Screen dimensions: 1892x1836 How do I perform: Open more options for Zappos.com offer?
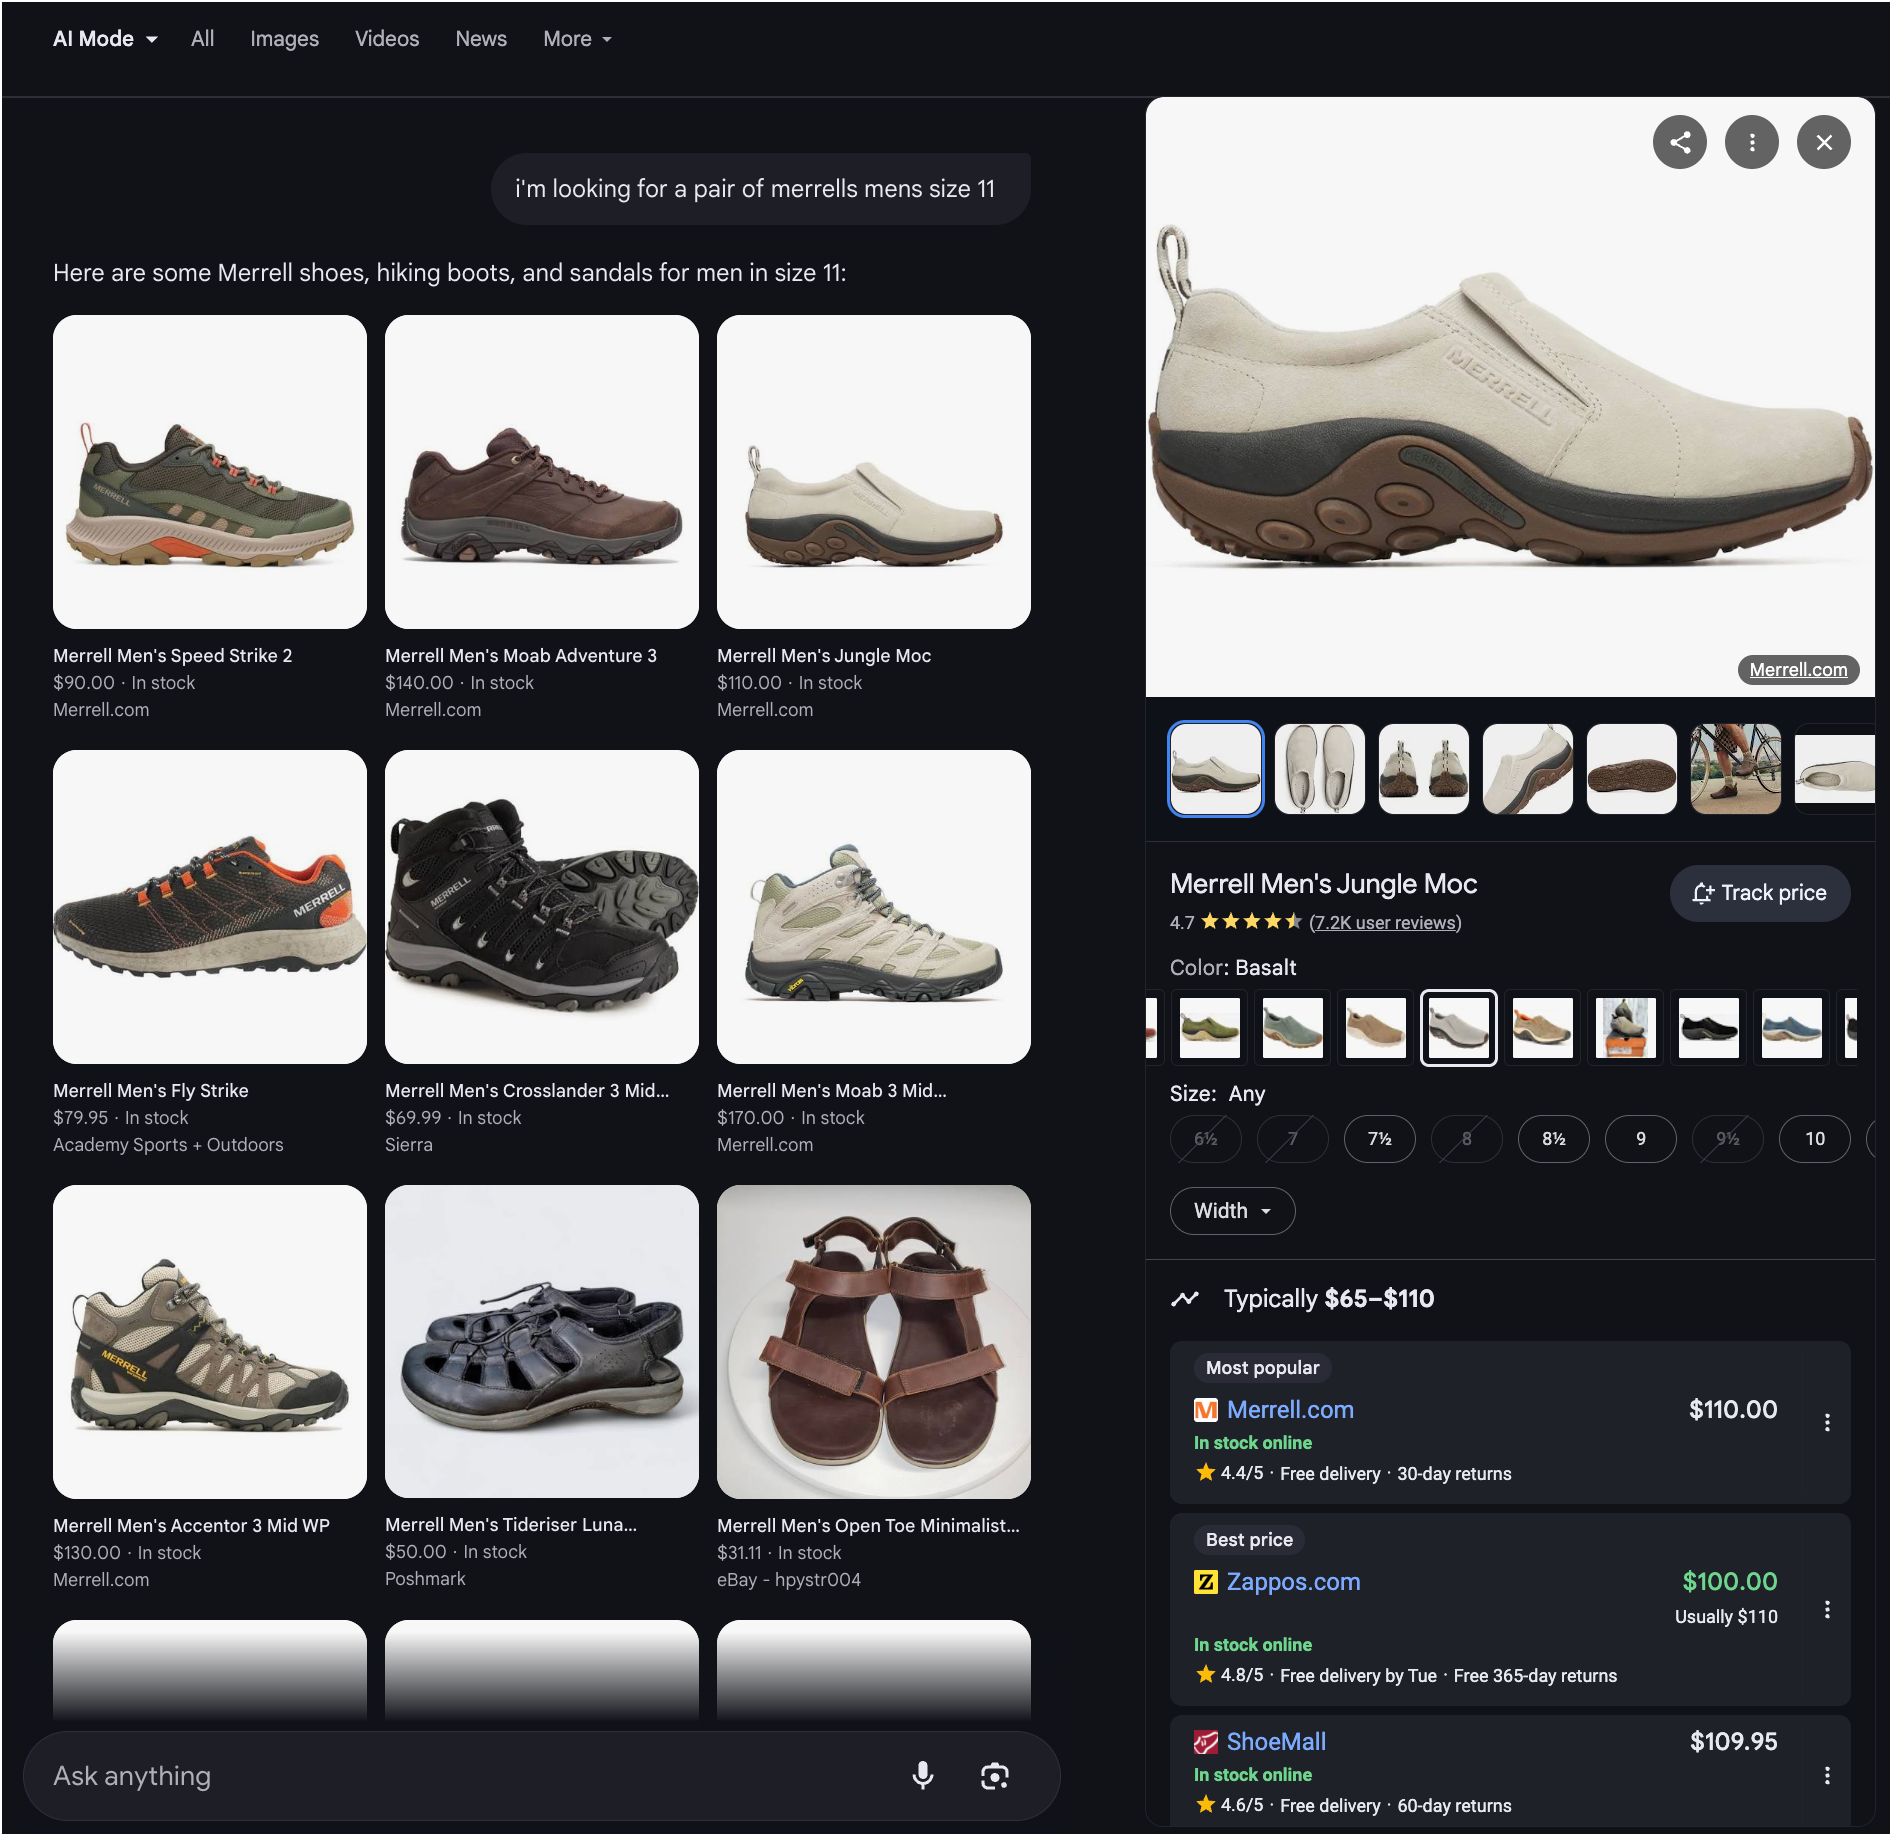point(1826,1609)
